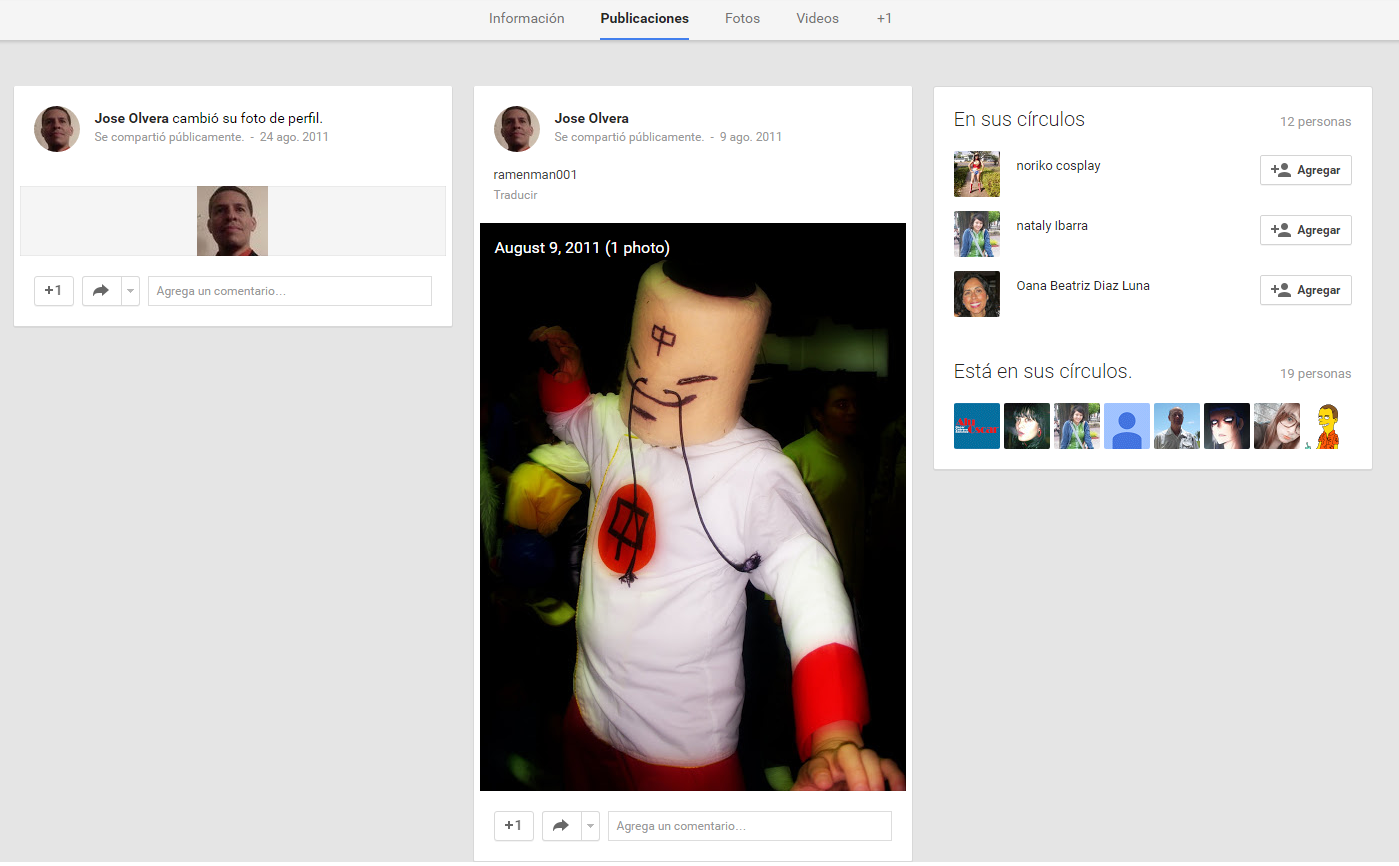Click the Está en sus círculos heading
The width and height of the screenshot is (1399, 866).
coord(1043,371)
